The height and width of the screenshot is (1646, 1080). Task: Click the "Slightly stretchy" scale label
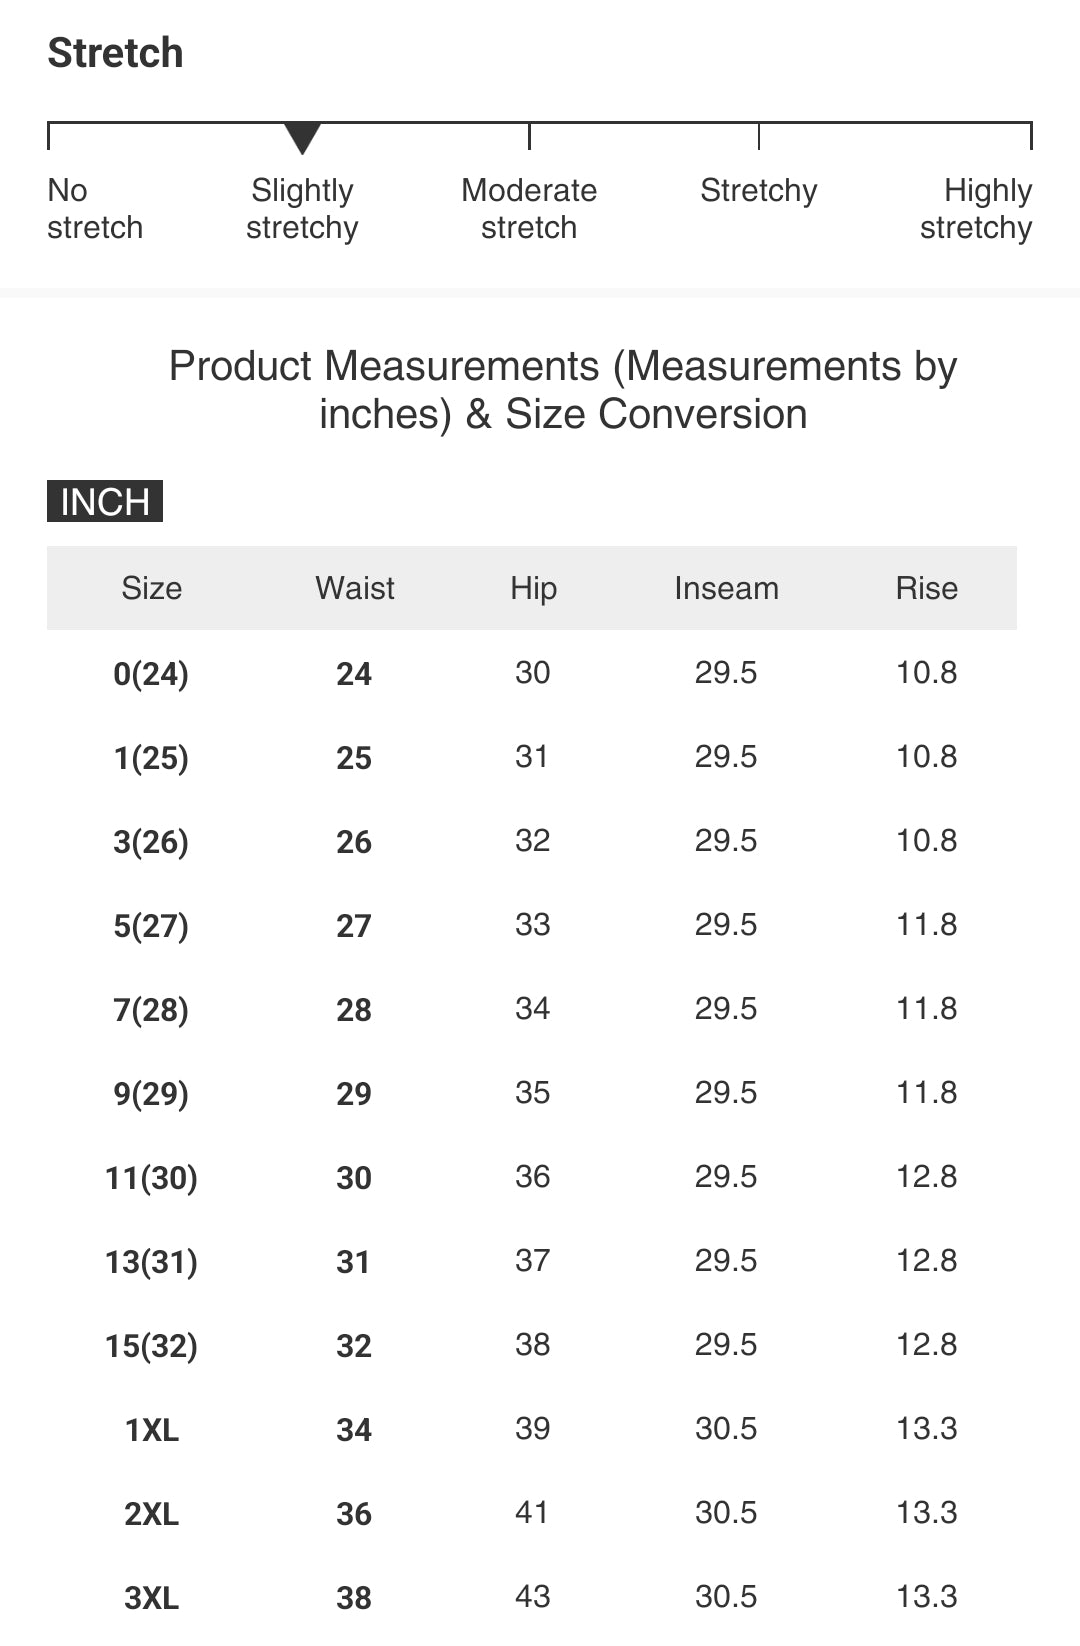click(302, 209)
